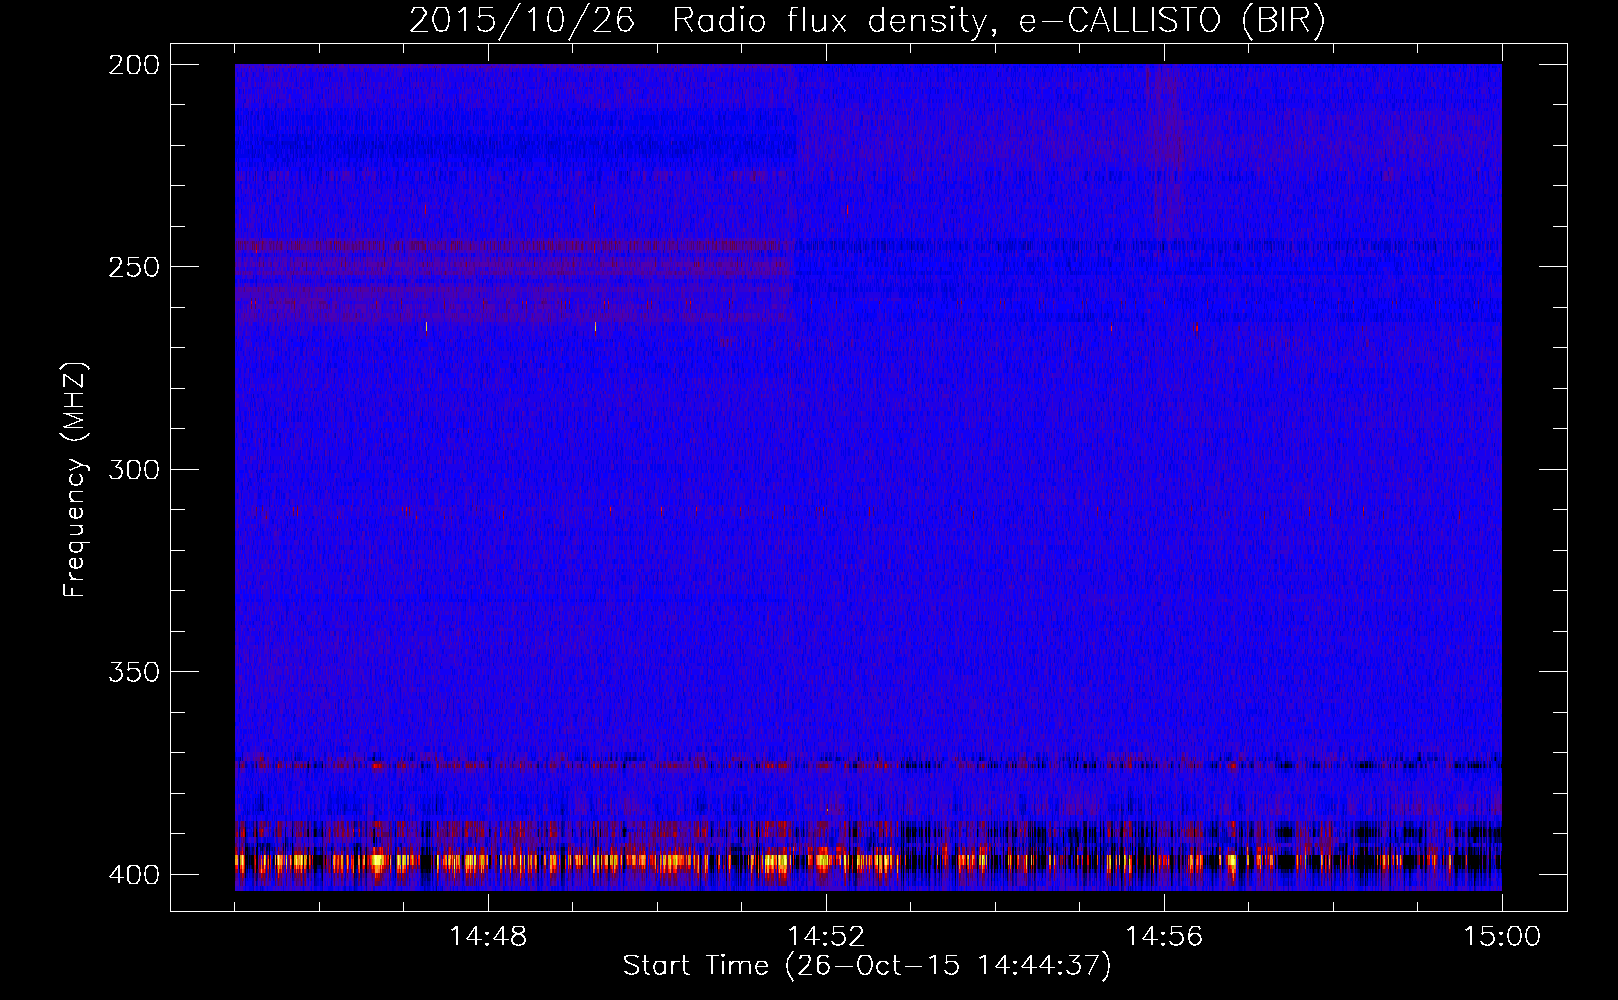Click the 300 frequency tick label
The image size is (1618, 1000).
[134, 469]
